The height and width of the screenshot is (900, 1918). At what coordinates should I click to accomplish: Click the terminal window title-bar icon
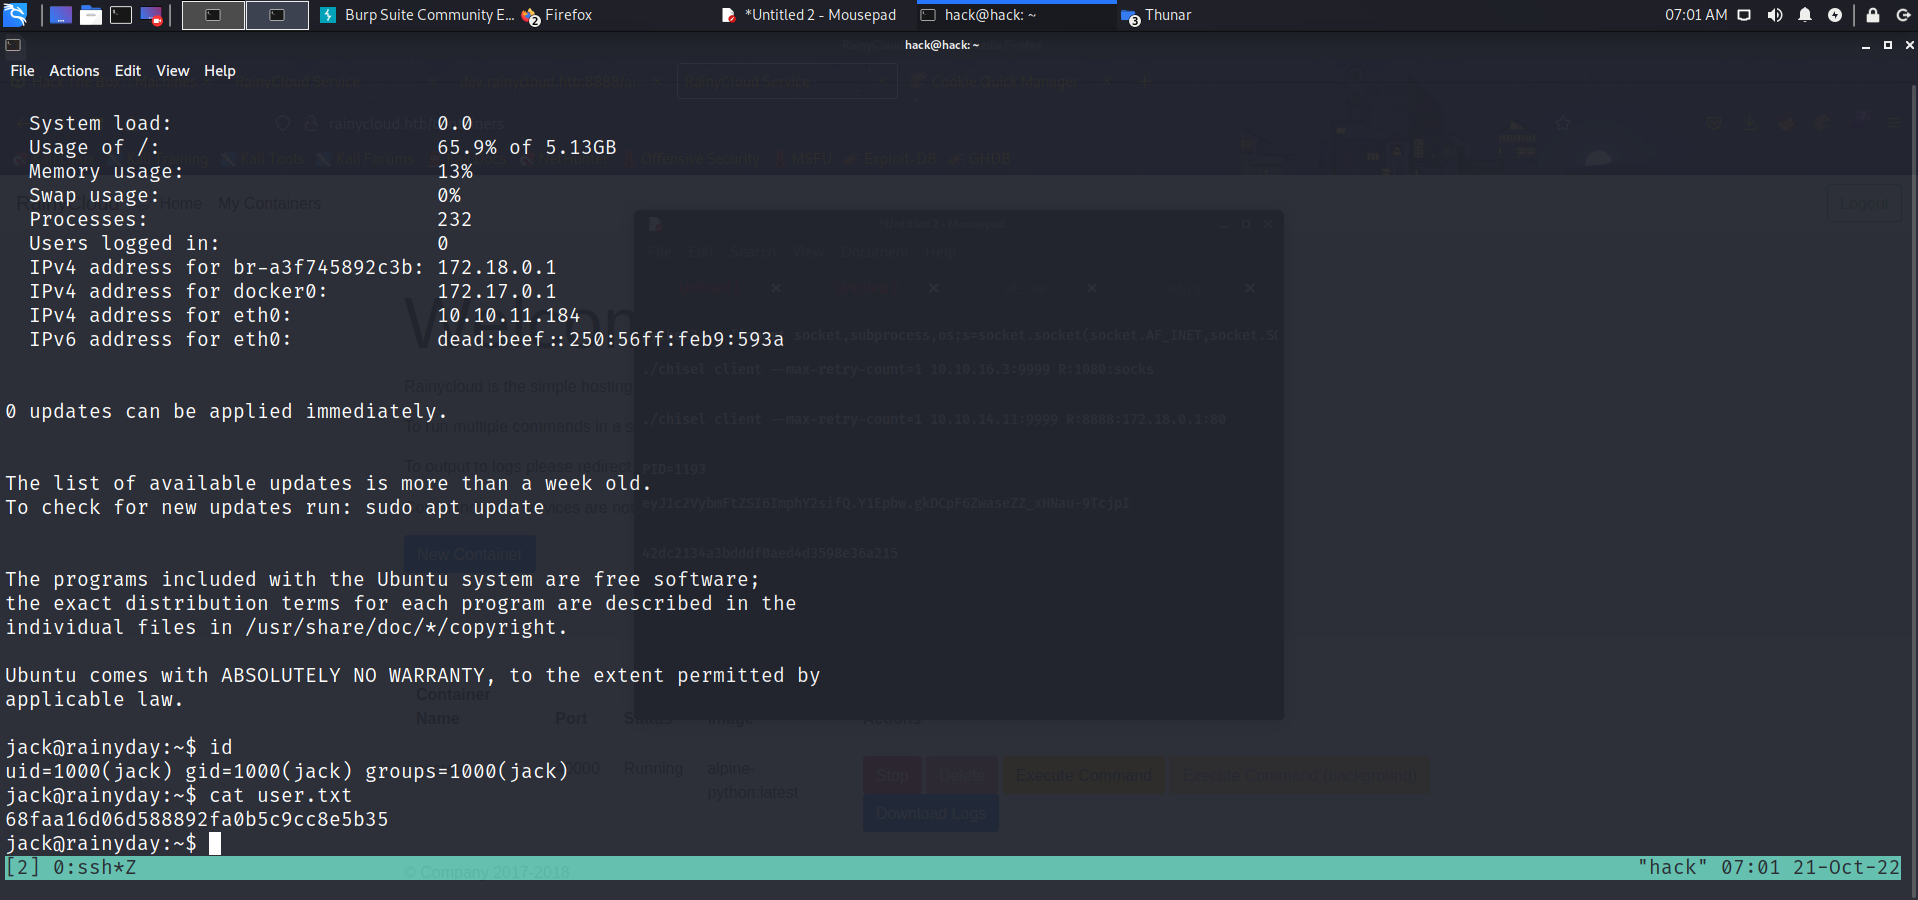pyautogui.click(x=13, y=45)
